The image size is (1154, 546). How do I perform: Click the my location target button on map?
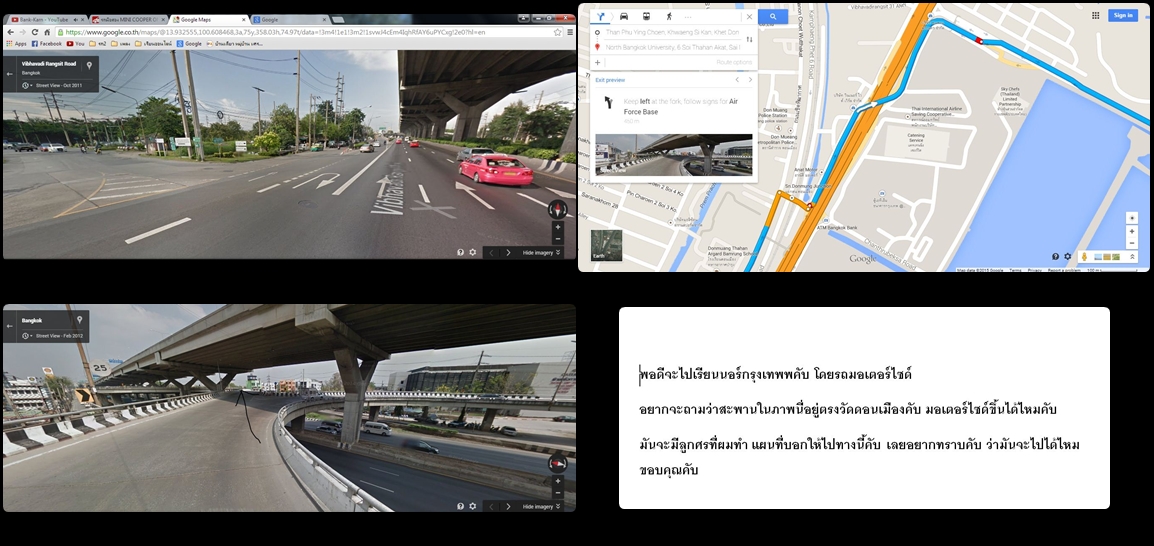click(x=1132, y=219)
